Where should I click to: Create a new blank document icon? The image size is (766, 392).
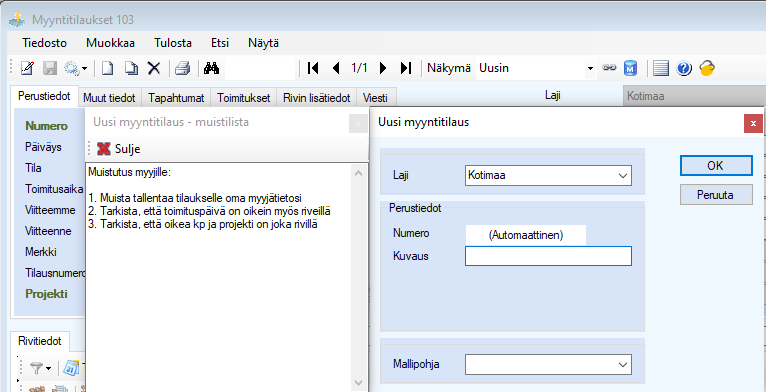pyautogui.click(x=107, y=68)
